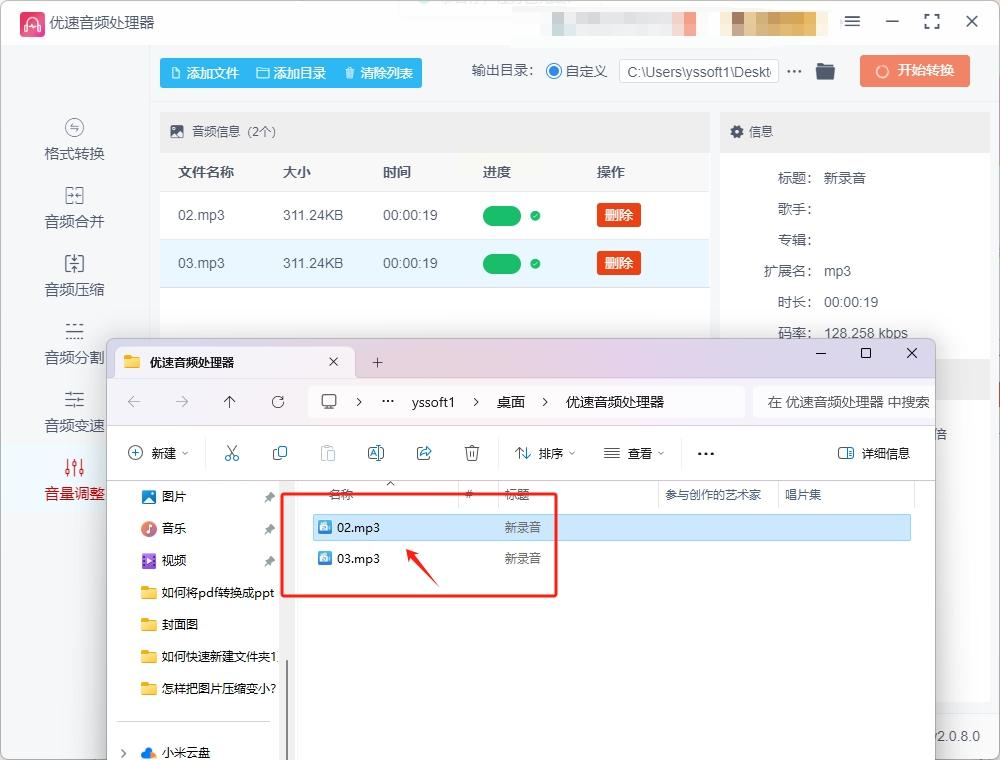Click yssoft1 in the breadcrumb
Image resolution: width=1000 pixels, height=760 pixels.
coord(433,402)
